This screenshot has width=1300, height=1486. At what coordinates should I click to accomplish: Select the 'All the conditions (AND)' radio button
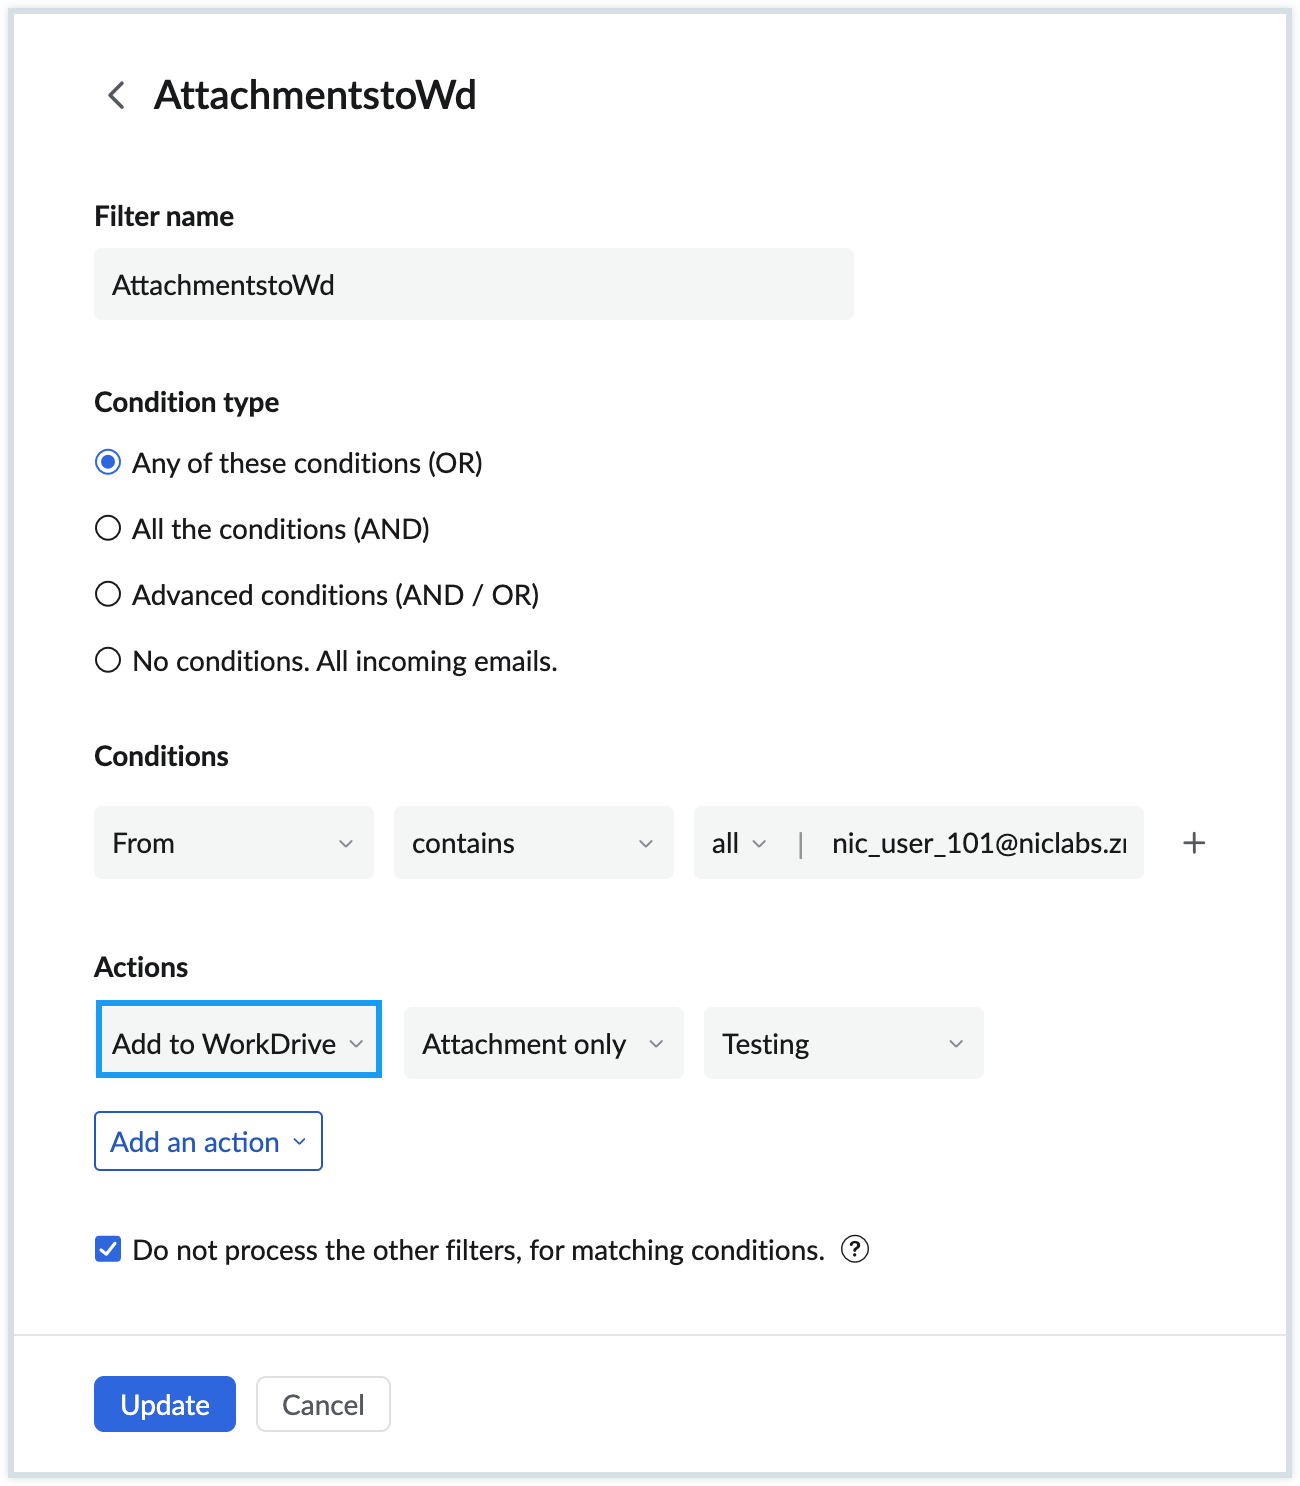[108, 528]
